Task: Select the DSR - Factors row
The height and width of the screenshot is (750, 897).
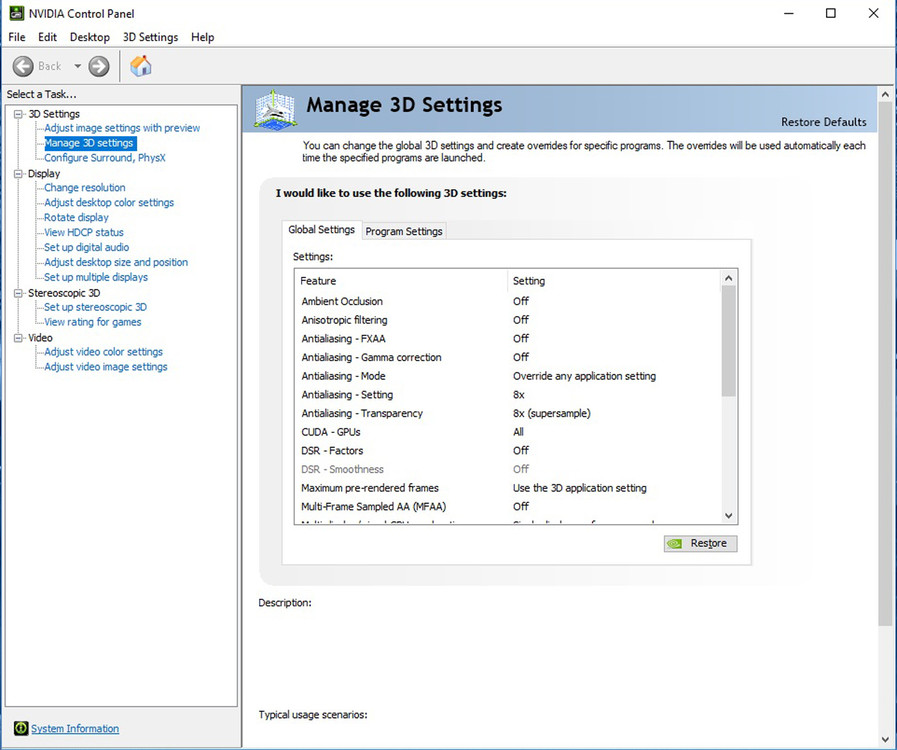Action: [x=507, y=451]
